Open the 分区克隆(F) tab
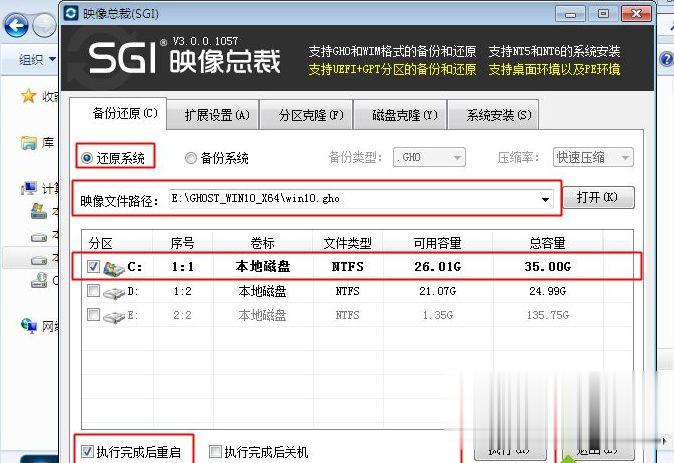The image size is (674, 463). point(306,115)
